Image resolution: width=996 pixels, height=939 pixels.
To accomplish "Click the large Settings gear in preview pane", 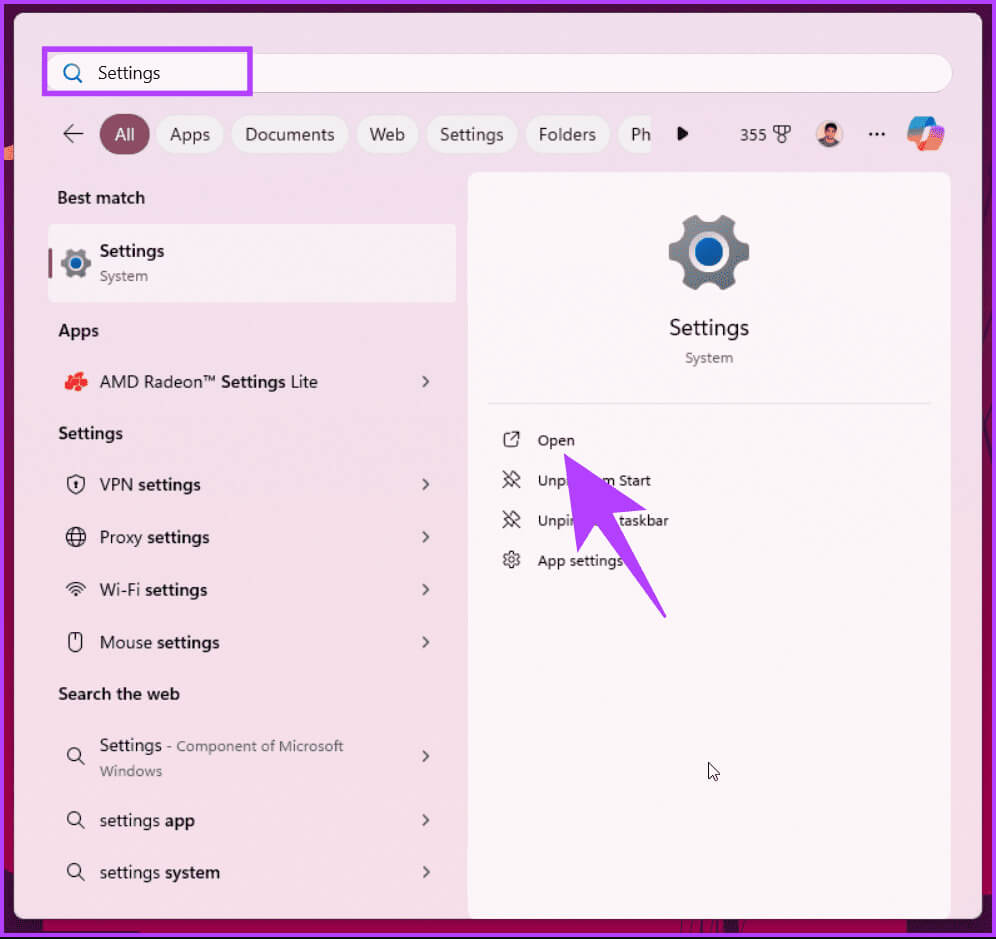I will pyautogui.click(x=709, y=252).
